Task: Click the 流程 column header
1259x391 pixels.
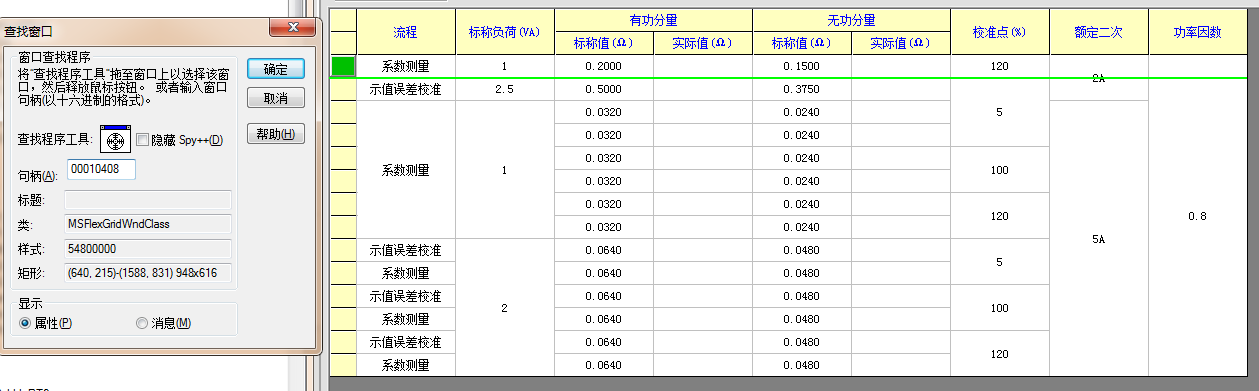Action: (x=405, y=32)
